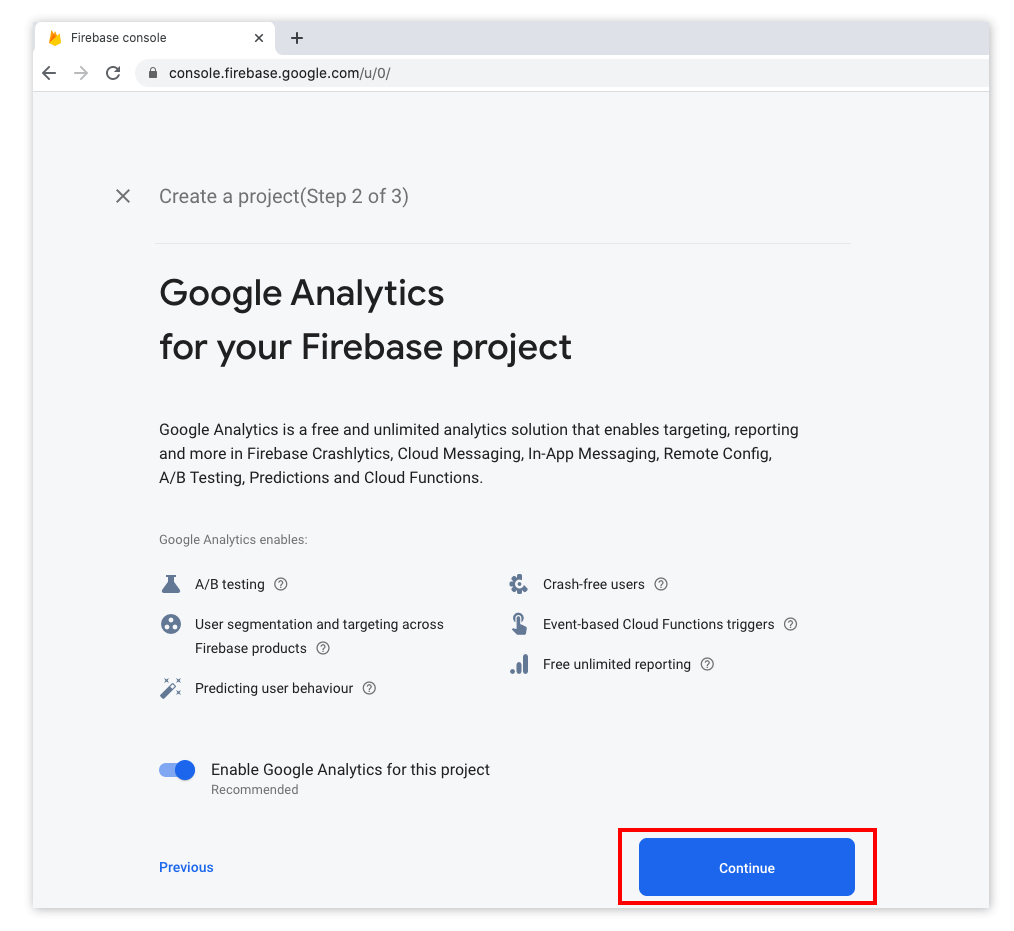Click the 'Free unlimited reporting' text
Screen dimensions: 1014x931
(x=617, y=665)
